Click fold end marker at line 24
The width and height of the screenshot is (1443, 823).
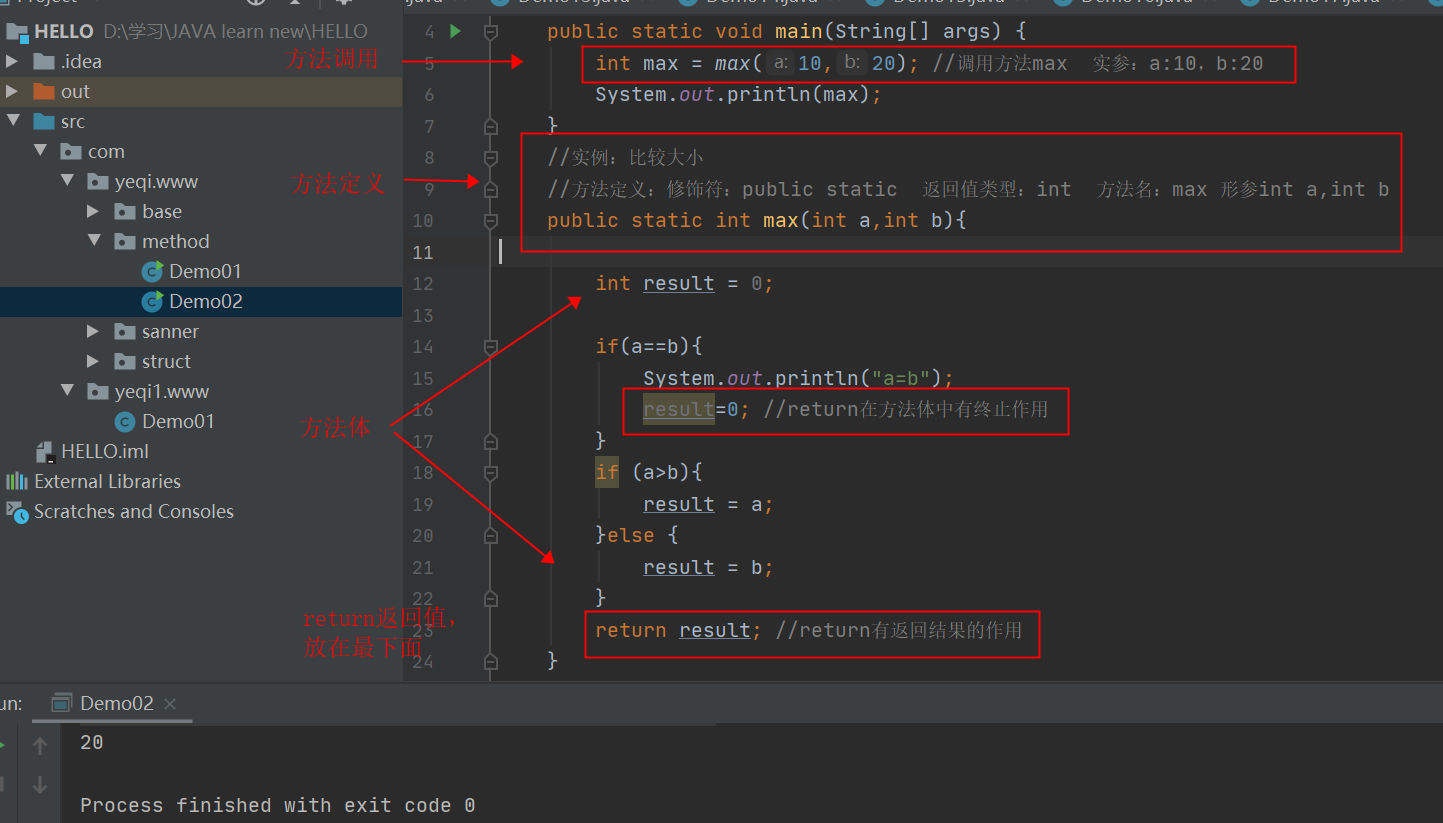point(490,661)
